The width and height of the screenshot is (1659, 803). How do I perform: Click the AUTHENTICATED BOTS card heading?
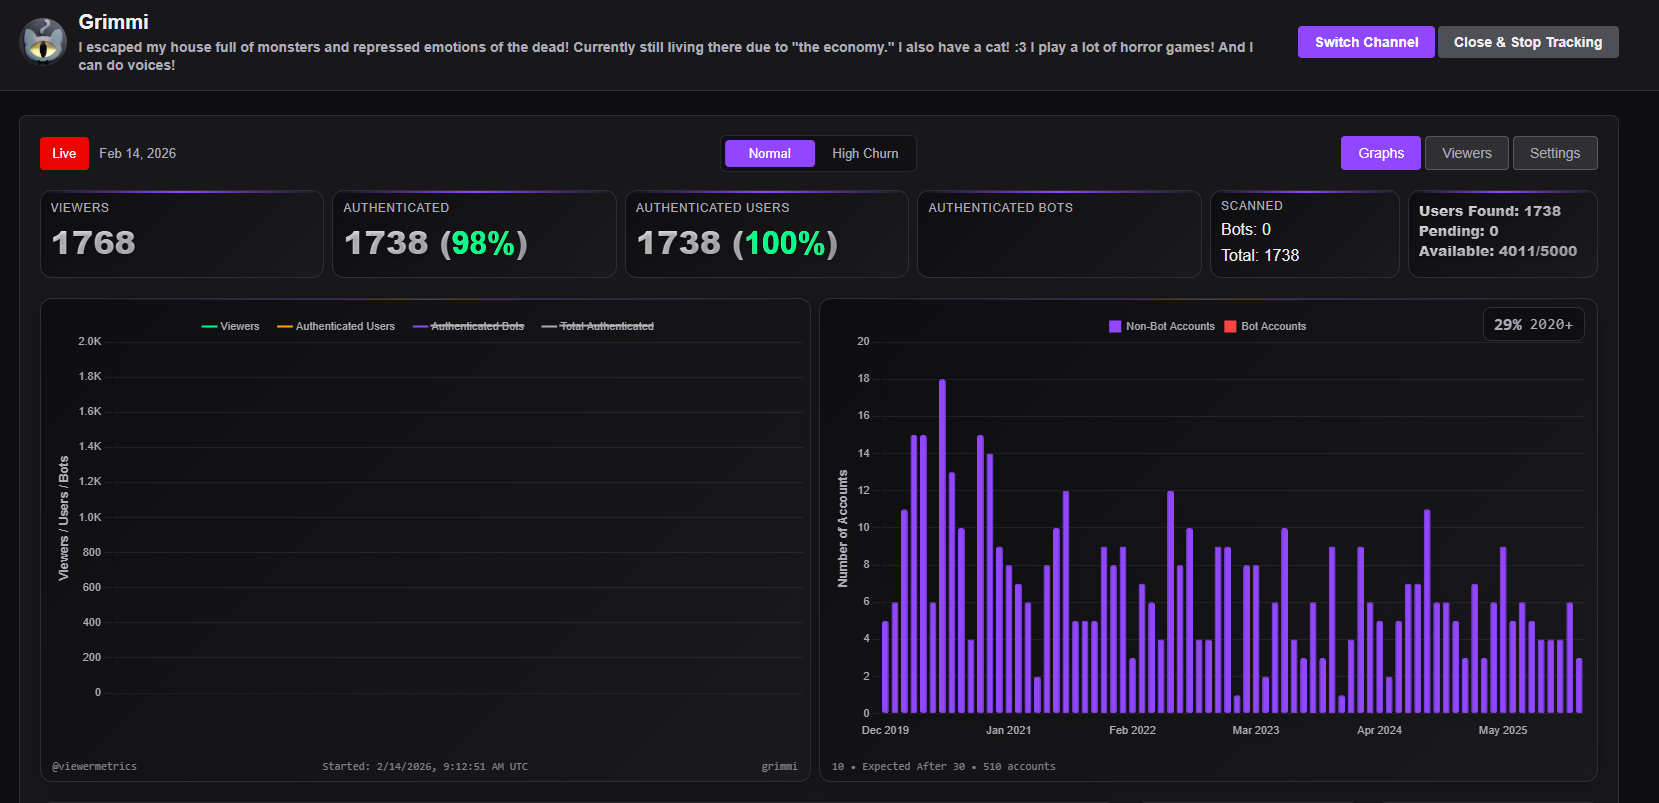tap(1000, 208)
